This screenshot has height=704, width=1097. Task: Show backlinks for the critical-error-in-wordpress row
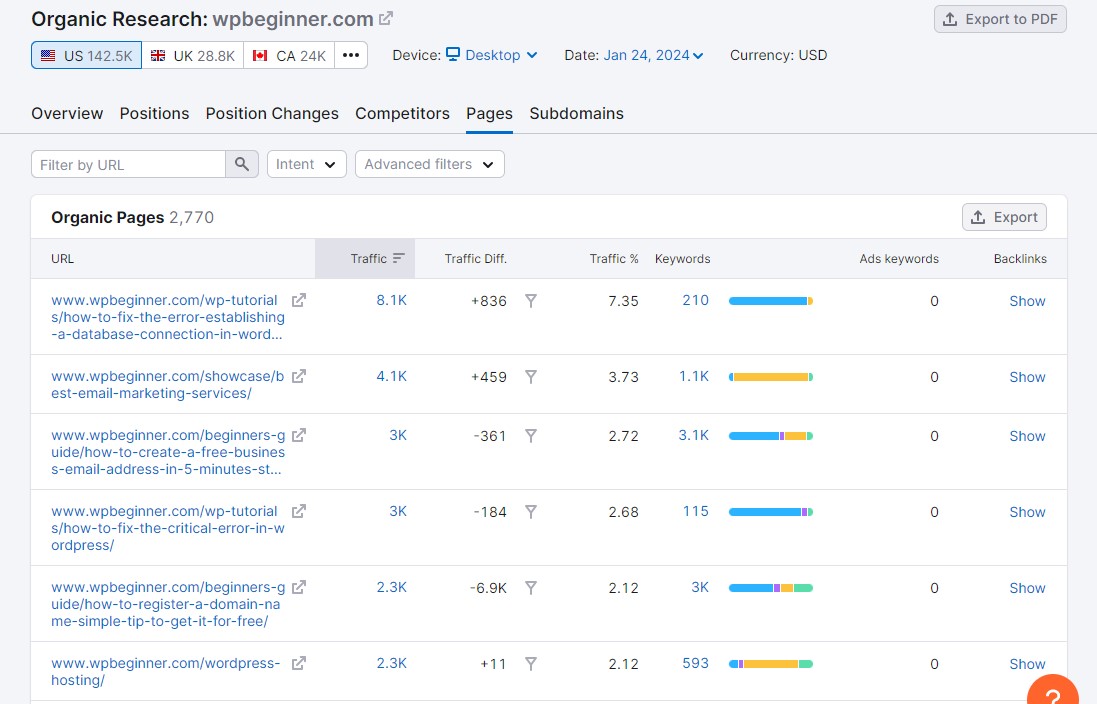click(x=1027, y=512)
